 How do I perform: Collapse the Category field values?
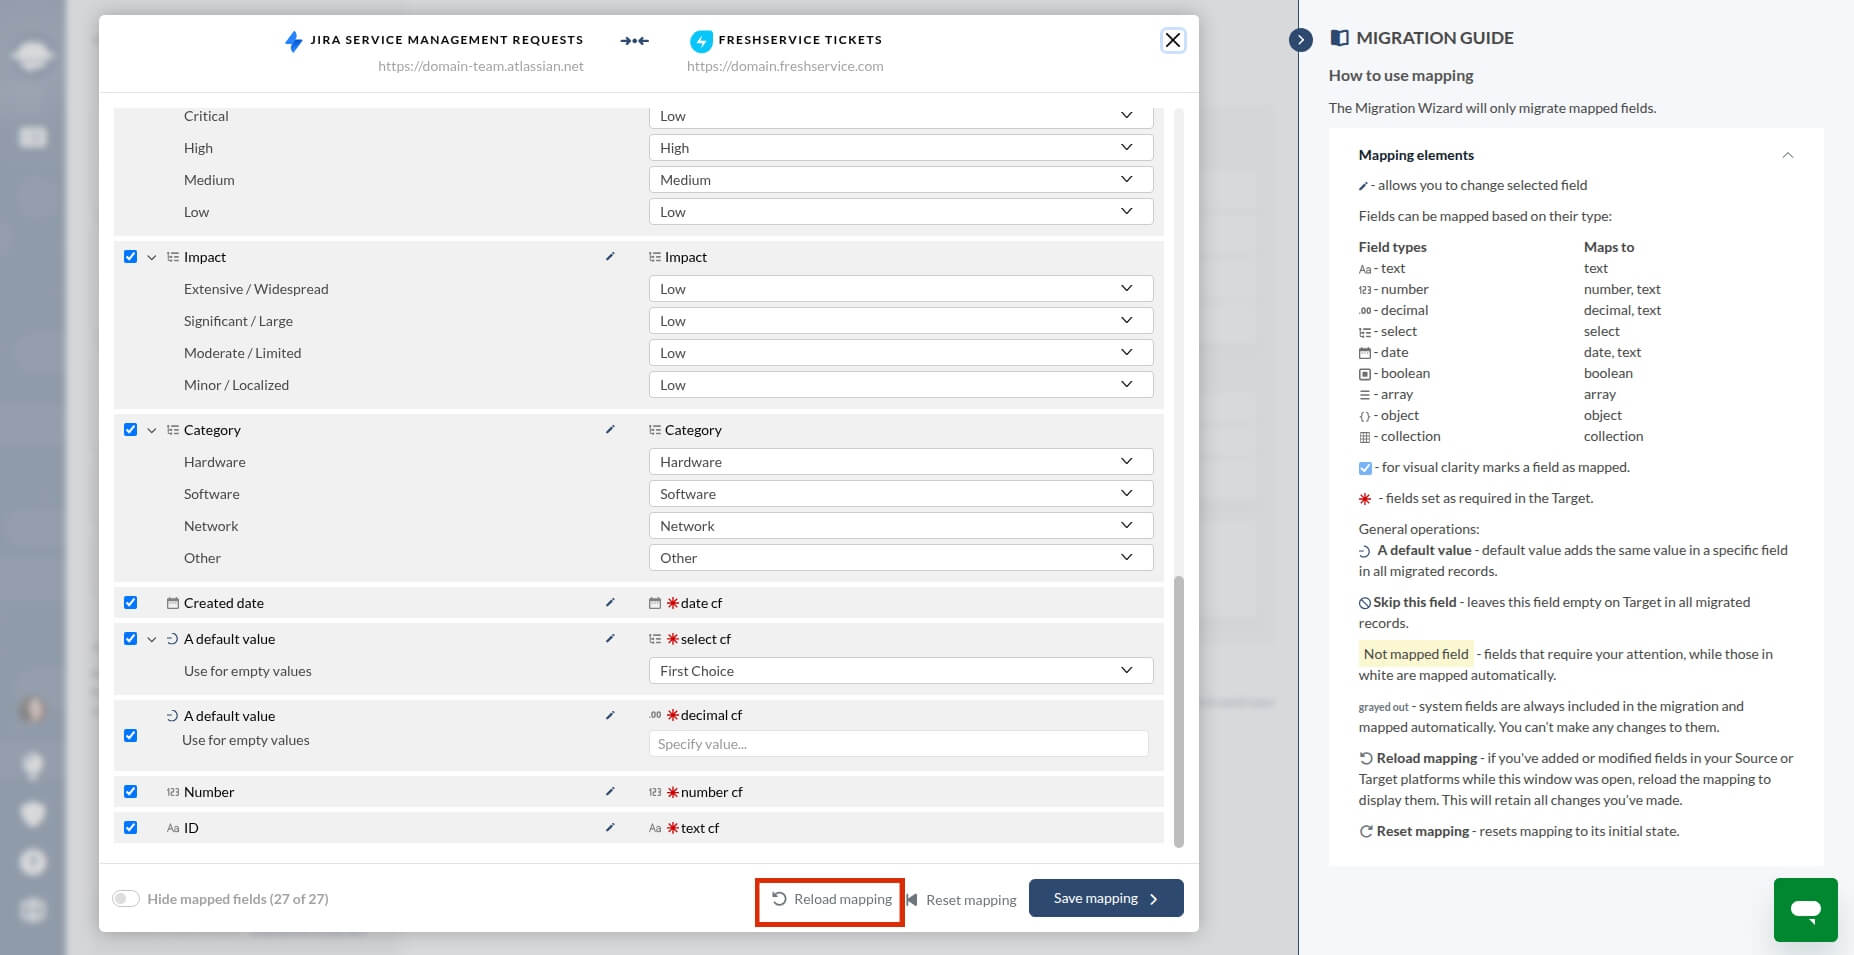pos(152,431)
